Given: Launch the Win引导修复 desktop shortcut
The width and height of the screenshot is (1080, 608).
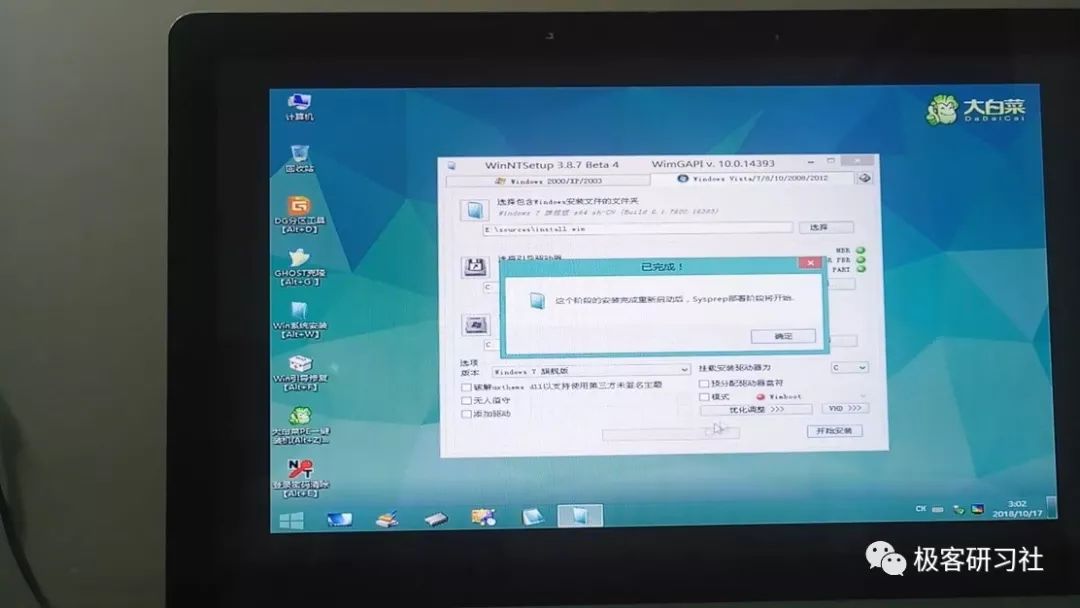Looking at the screenshot, I should pos(300,373).
